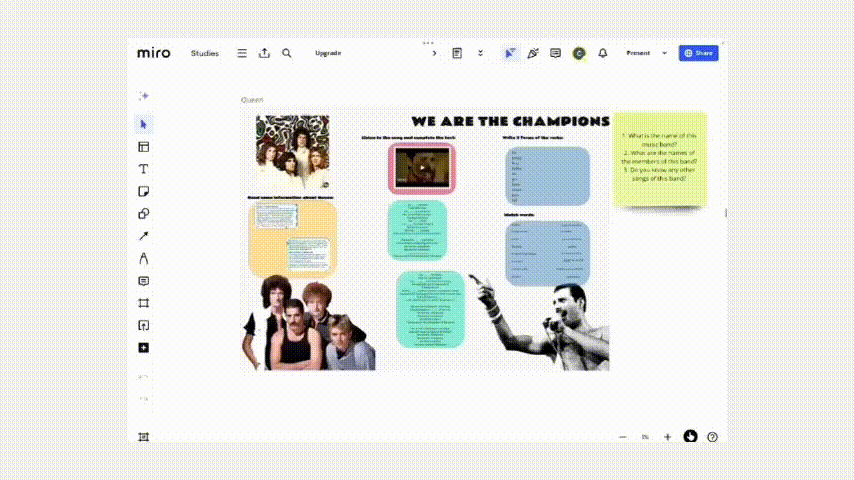Open the Studies board title
The width and height of the screenshot is (854, 480).
coord(205,53)
